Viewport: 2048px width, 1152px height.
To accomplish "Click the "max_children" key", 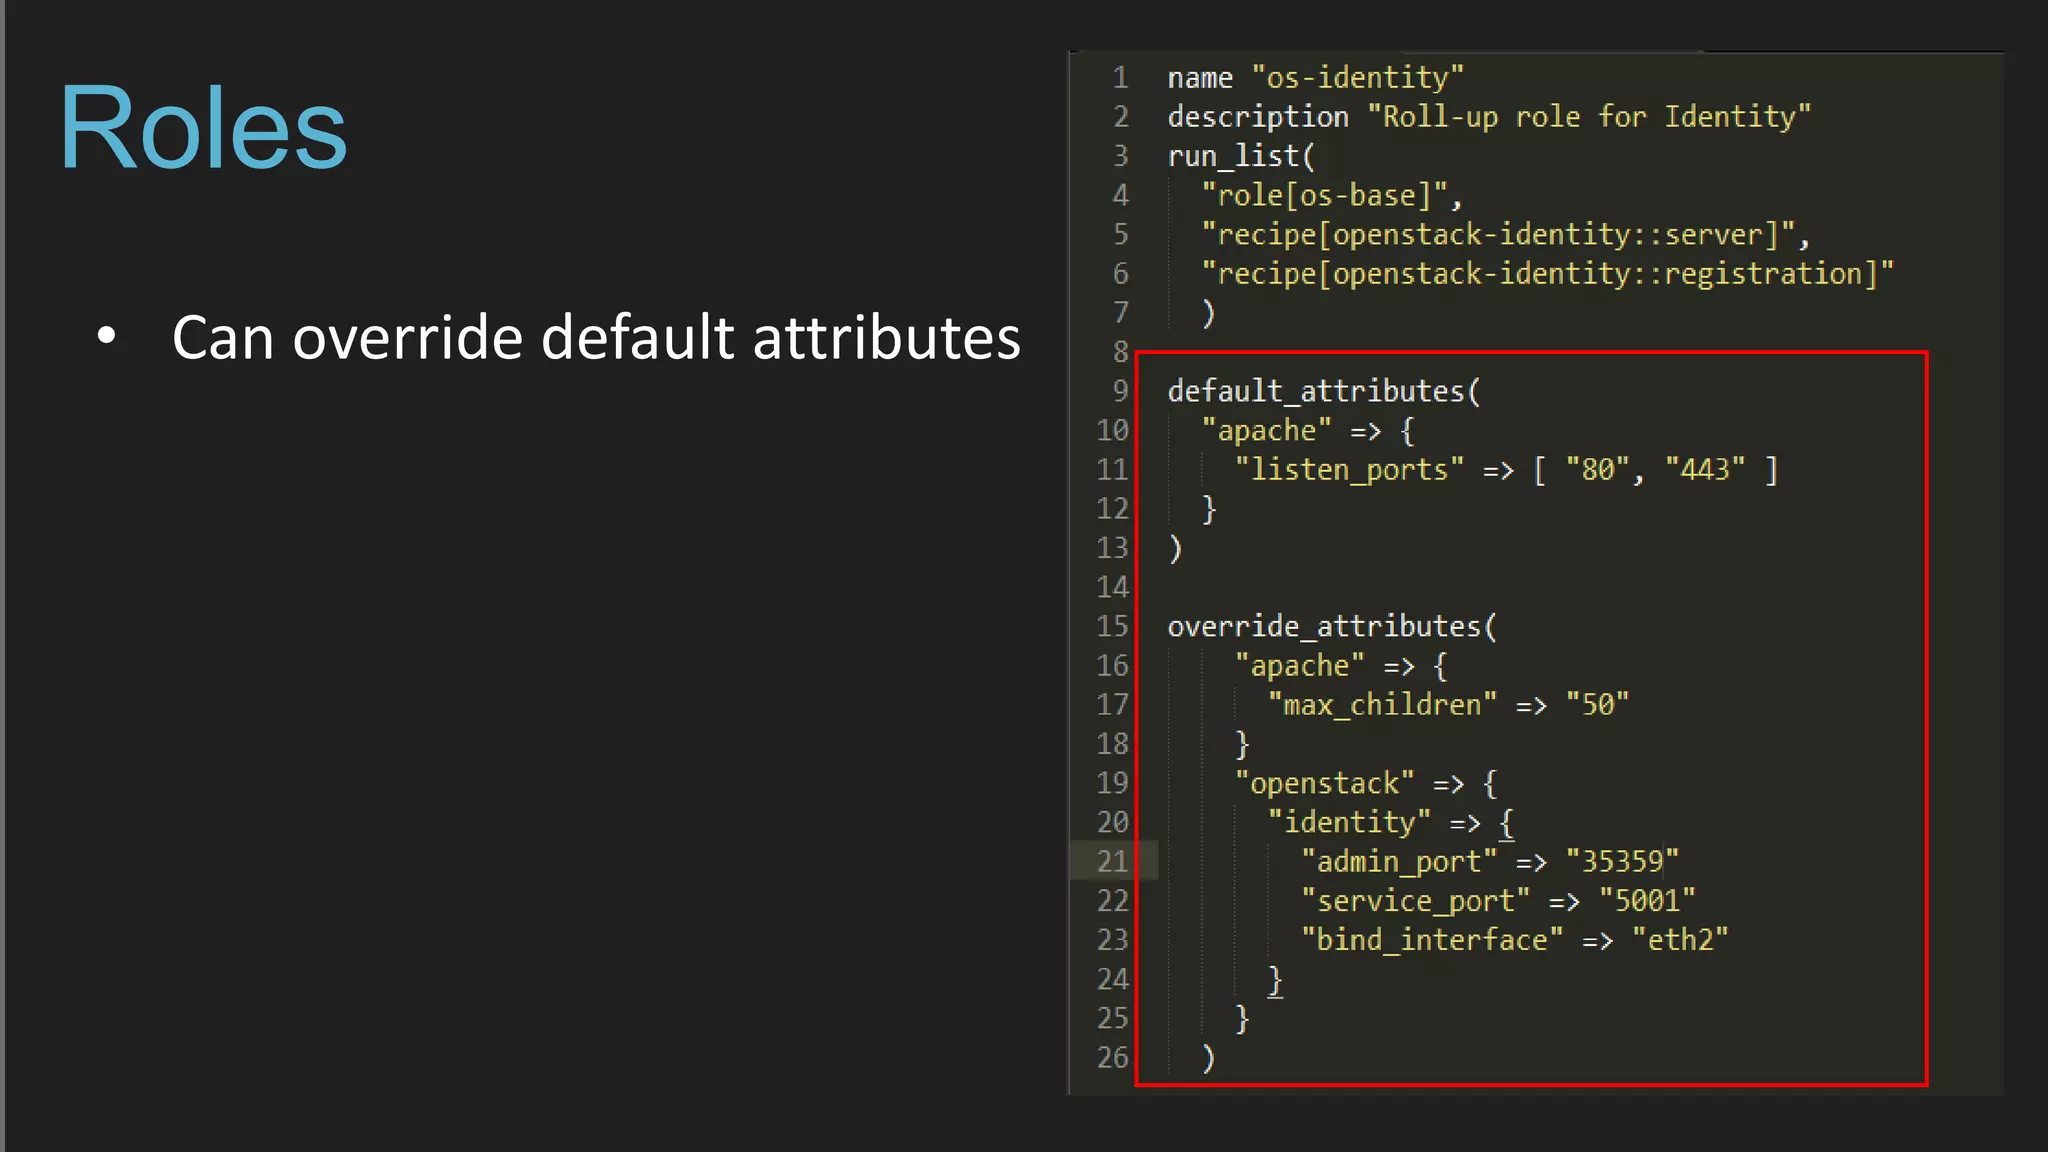I will pyautogui.click(x=1382, y=704).
